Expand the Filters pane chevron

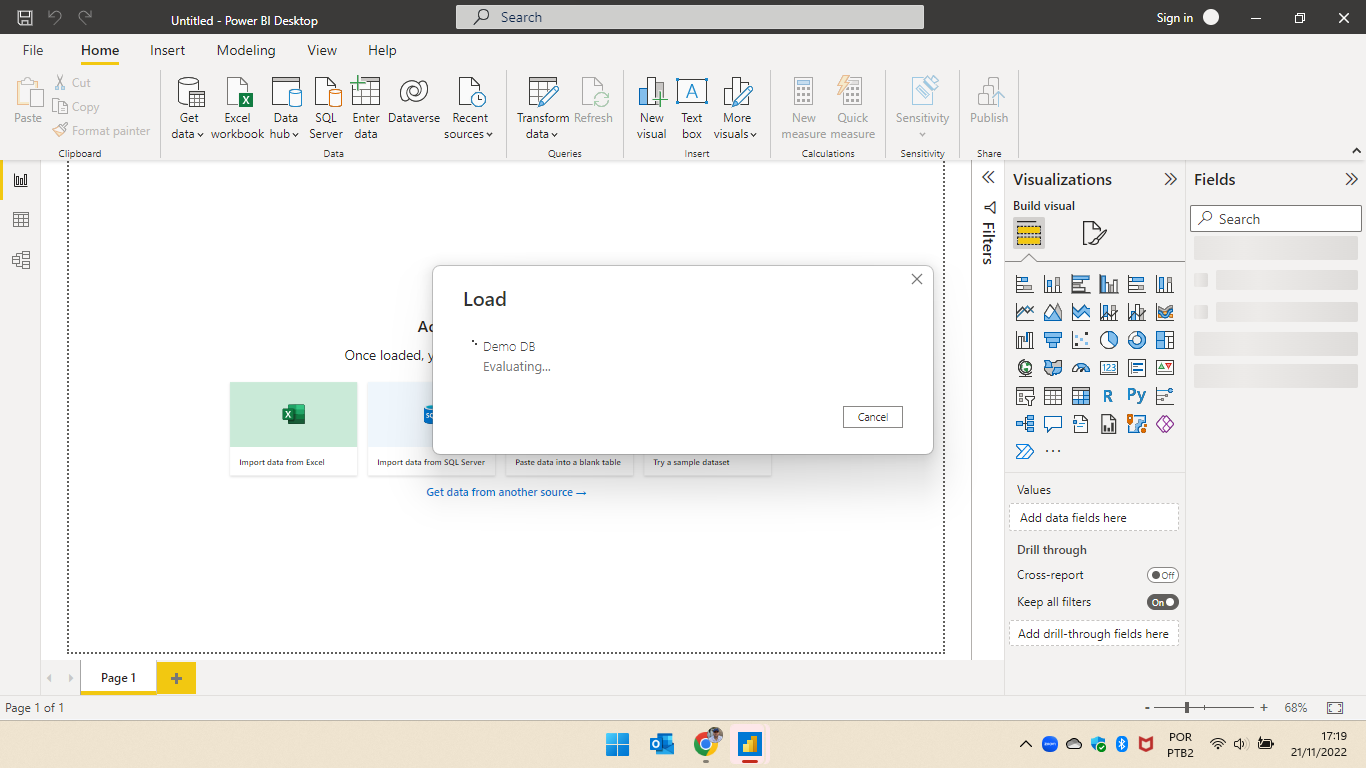point(988,178)
